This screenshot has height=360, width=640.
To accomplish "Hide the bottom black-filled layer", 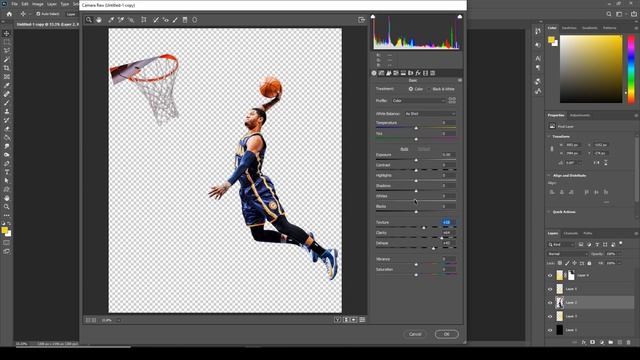I will 550,330.
